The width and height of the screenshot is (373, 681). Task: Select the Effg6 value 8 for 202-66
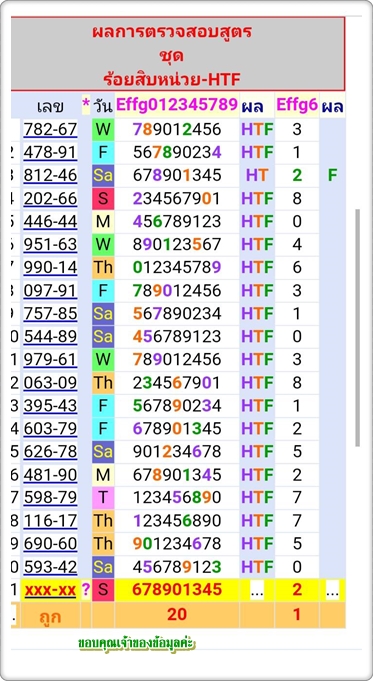pos(297,198)
